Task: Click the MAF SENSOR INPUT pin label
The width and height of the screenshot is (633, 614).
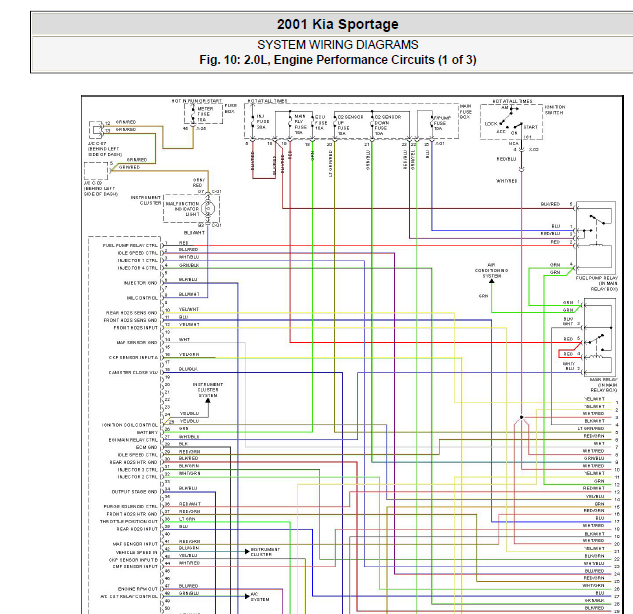Action: 134,544
